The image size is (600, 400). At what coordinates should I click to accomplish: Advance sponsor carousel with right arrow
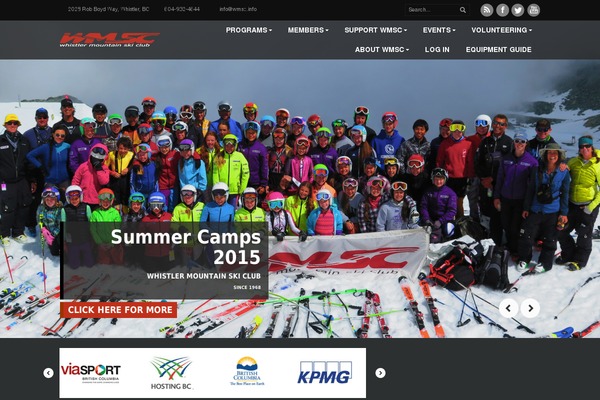click(x=380, y=373)
